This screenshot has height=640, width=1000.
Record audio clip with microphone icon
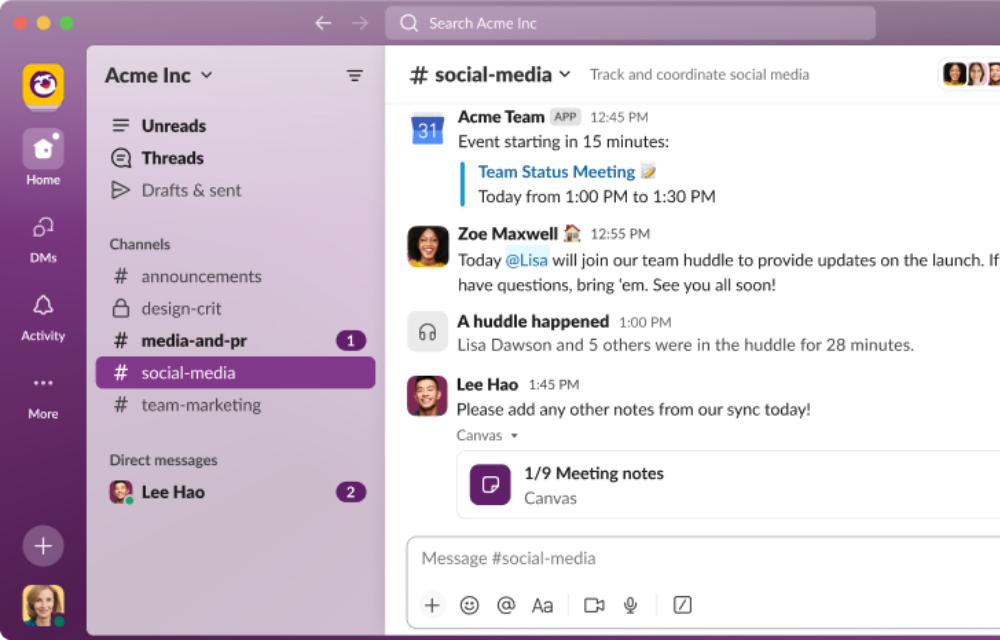coord(631,605)
